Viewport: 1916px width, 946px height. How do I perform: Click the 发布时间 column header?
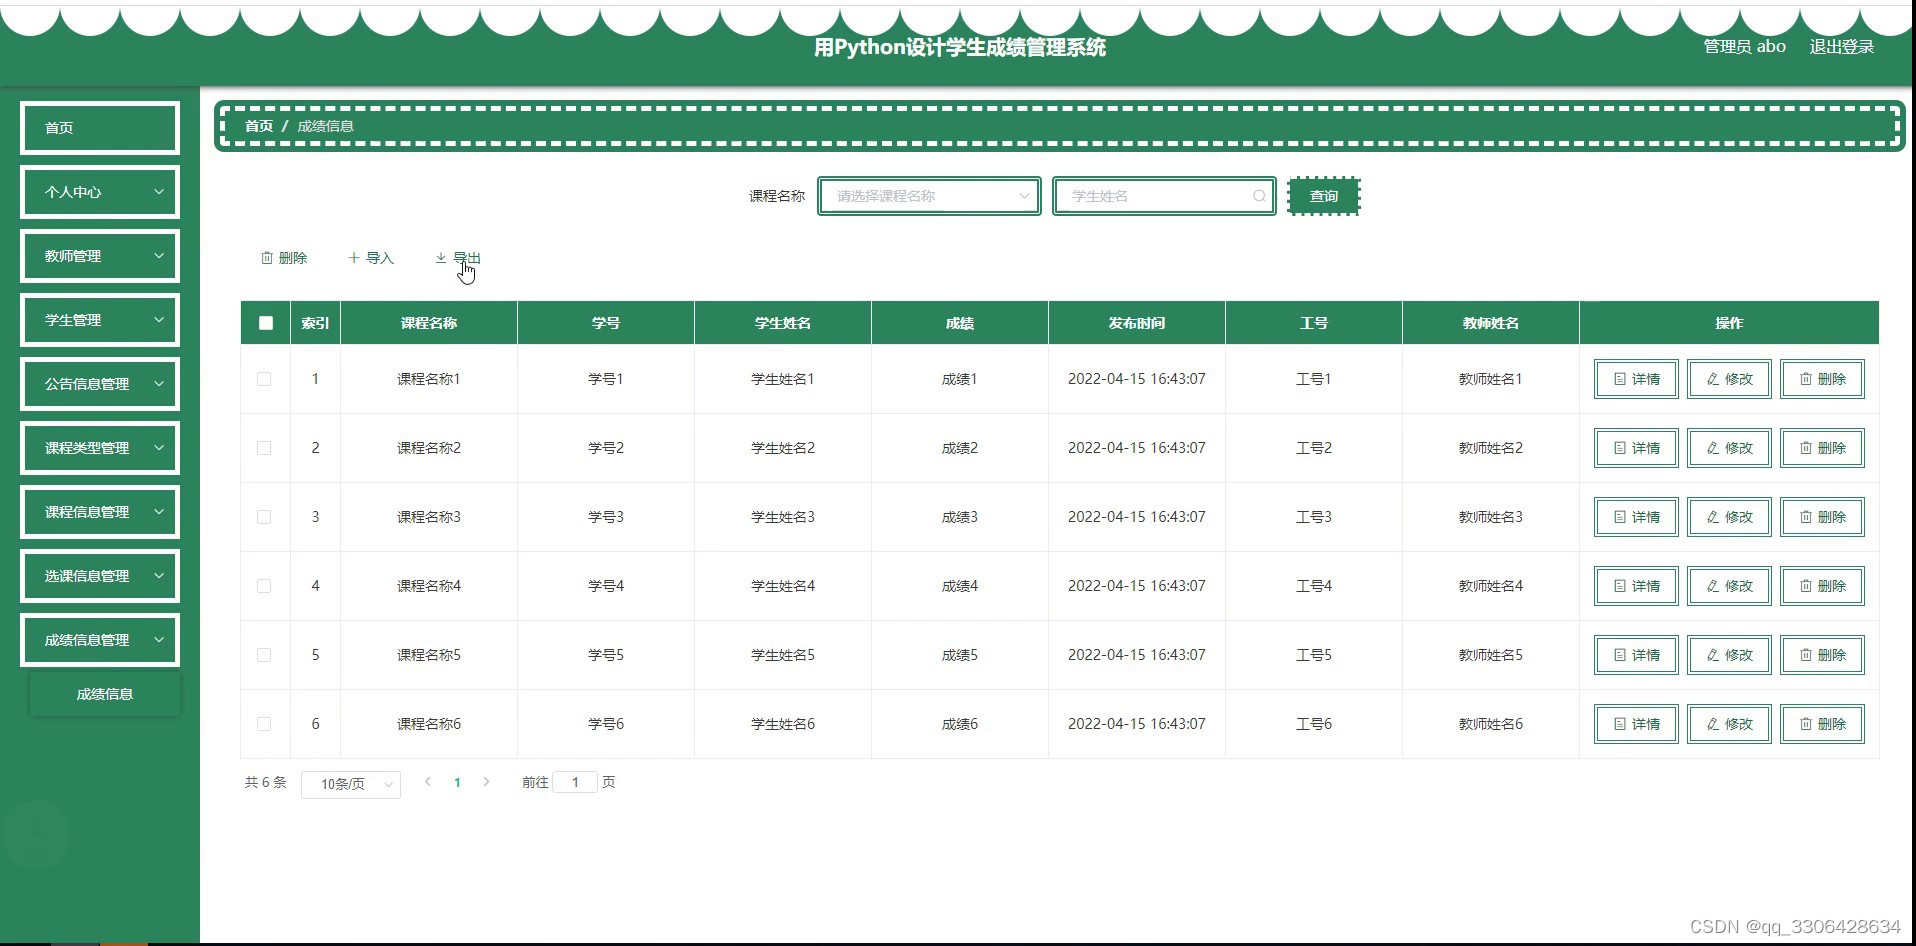[x=1137, y=323]
